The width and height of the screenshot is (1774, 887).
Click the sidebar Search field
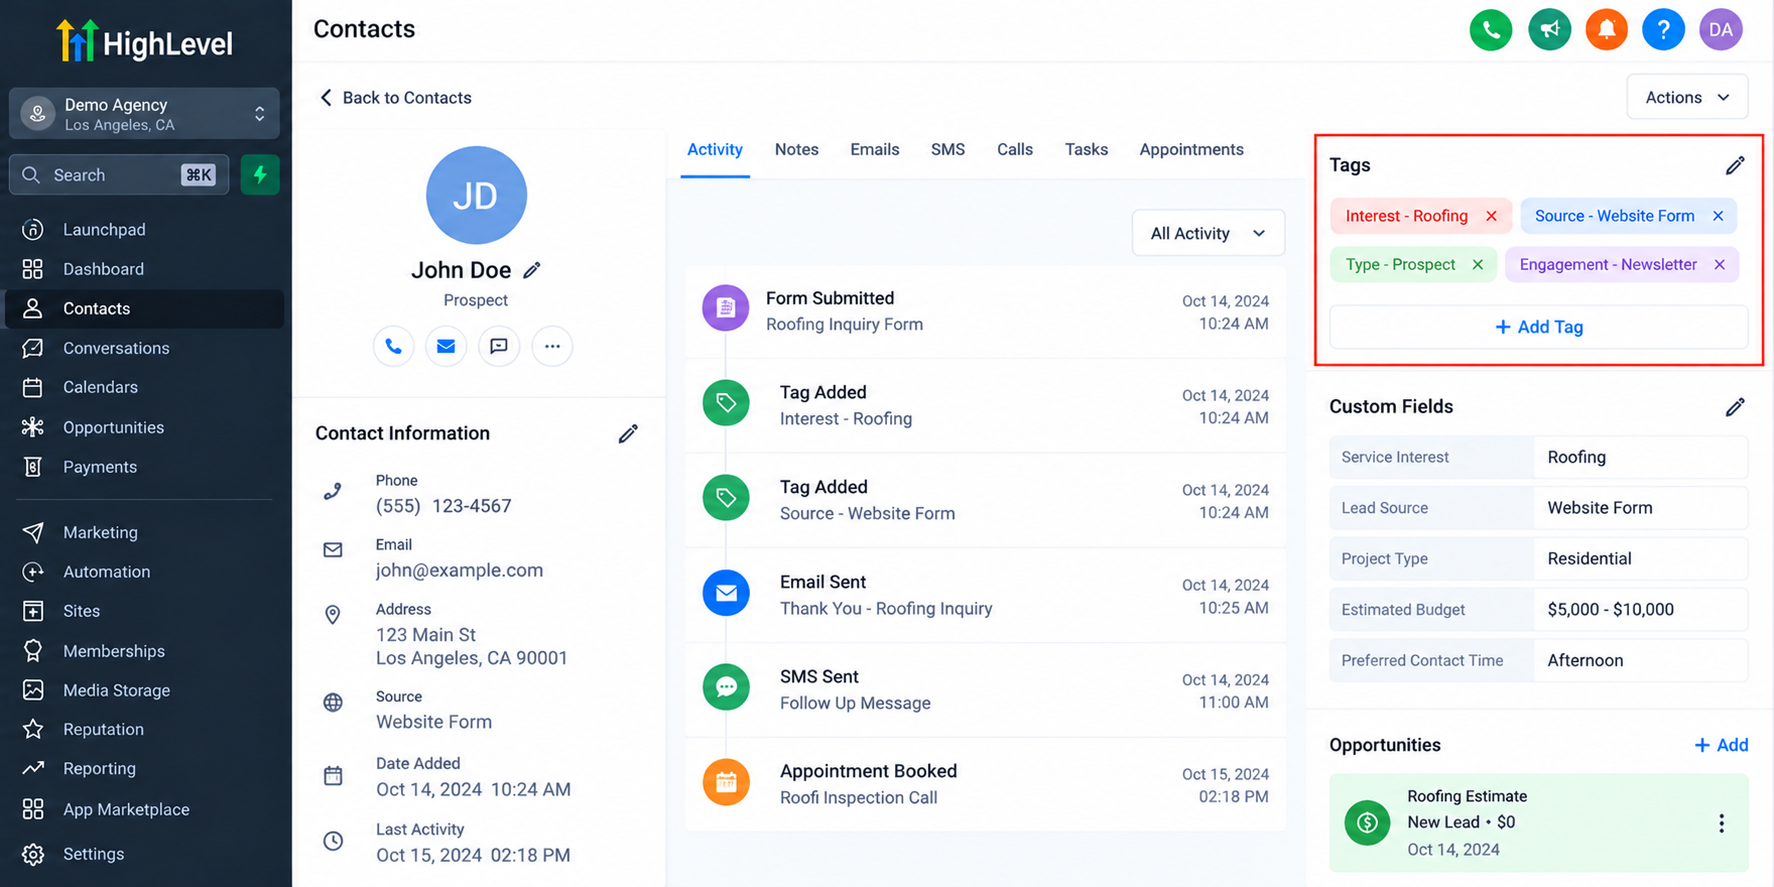pos(119,175)
